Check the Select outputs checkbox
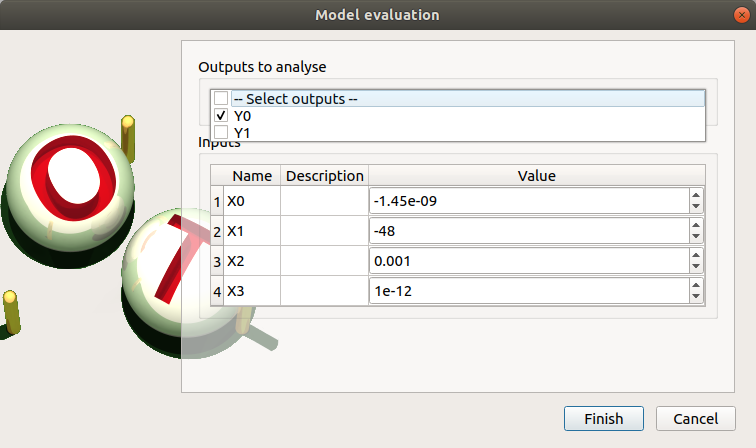This screenshot has height=448, width=756. click(221, 99)
